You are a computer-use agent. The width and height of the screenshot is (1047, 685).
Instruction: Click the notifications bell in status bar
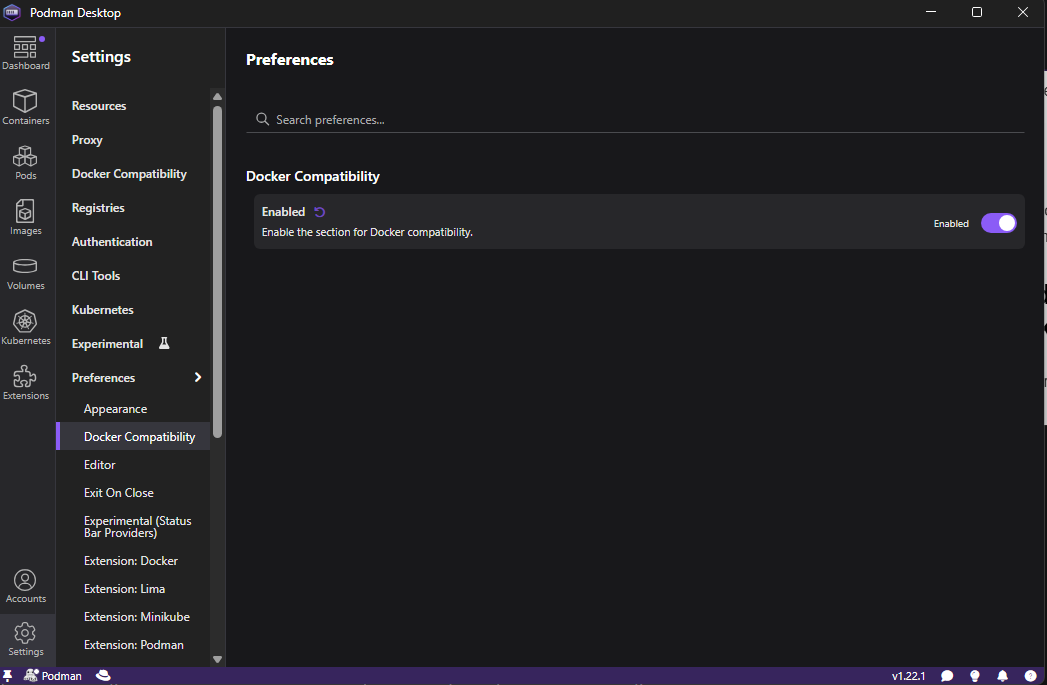tap(1003, 676)
